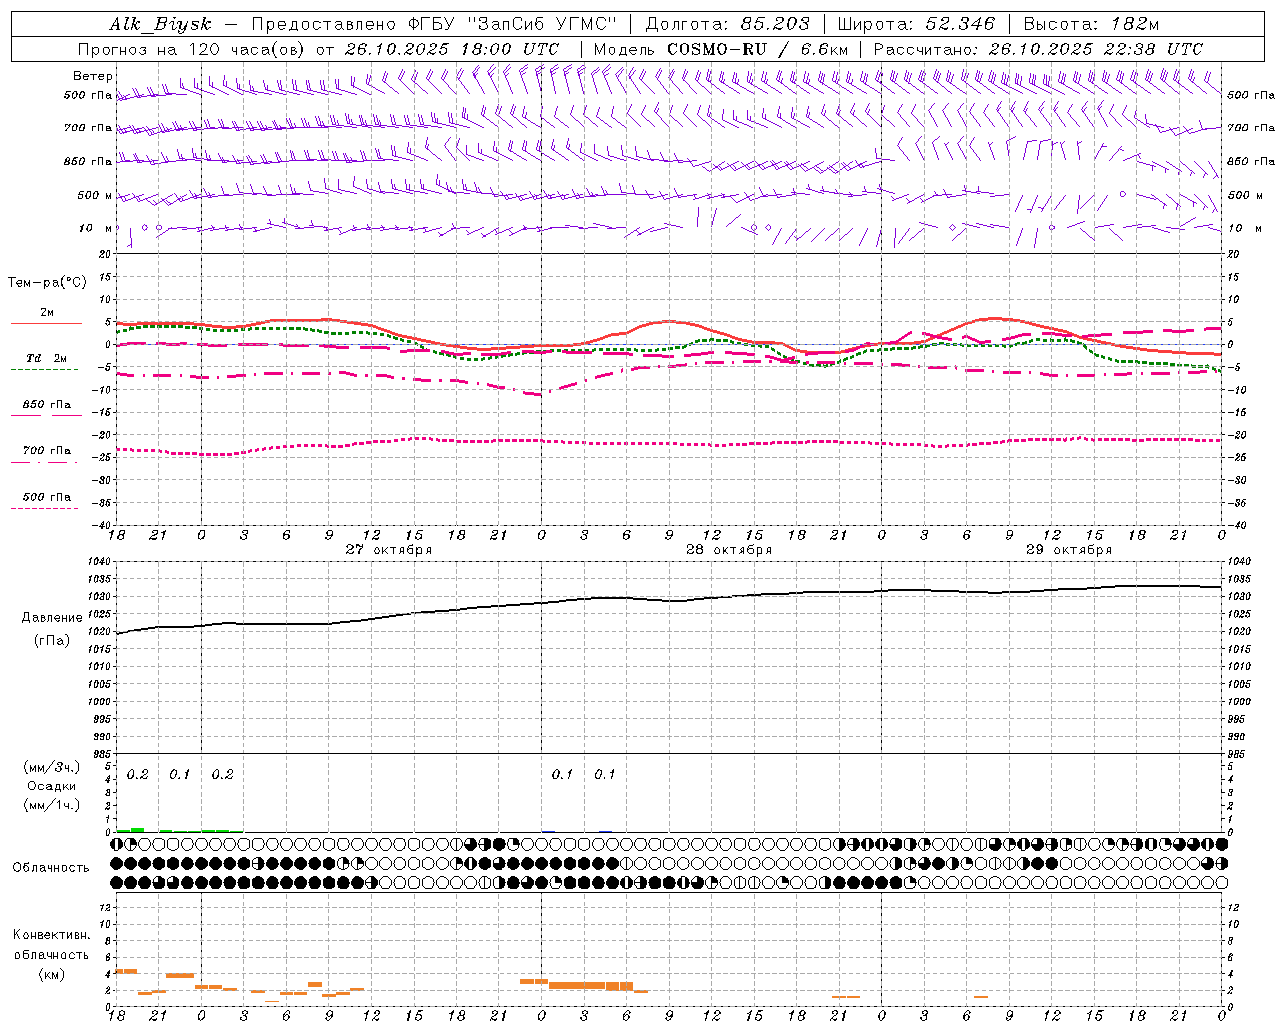
Task: Click the elevation label 'Высота: 182м'
Action: [1091, 25]
